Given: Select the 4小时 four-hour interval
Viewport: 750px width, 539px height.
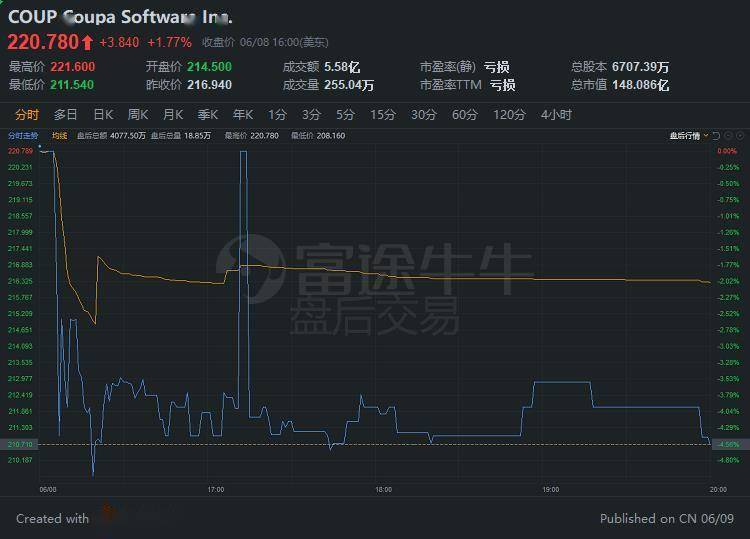Looking at the screenshot, I should (556, 115).
